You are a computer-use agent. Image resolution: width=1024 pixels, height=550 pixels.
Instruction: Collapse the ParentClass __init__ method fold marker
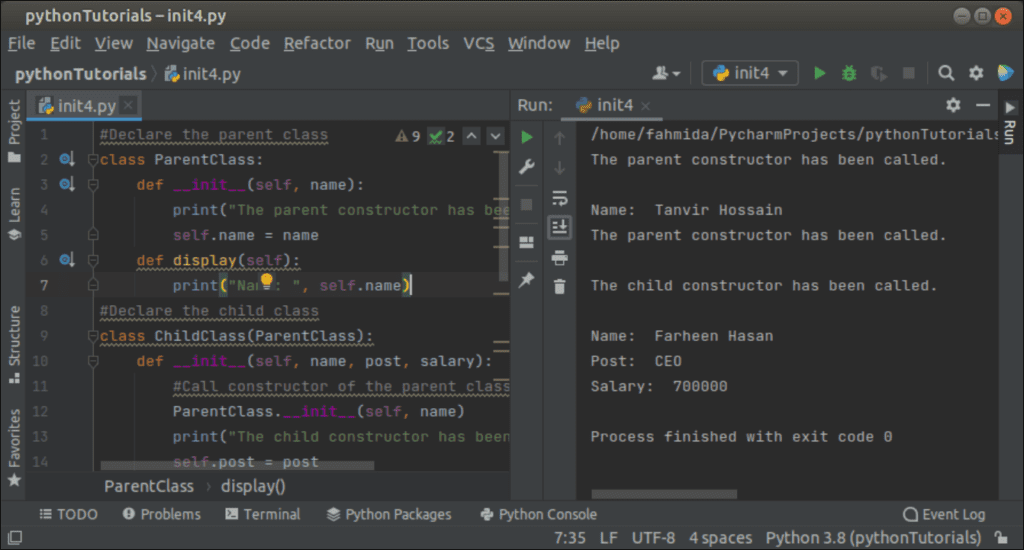point(93,185)
